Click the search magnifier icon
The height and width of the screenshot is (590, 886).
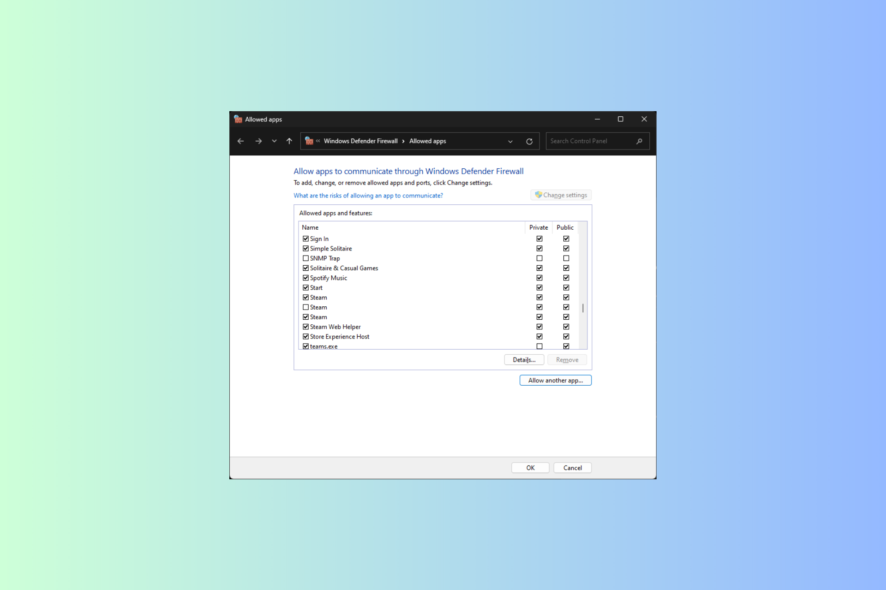tap(638, 140)
